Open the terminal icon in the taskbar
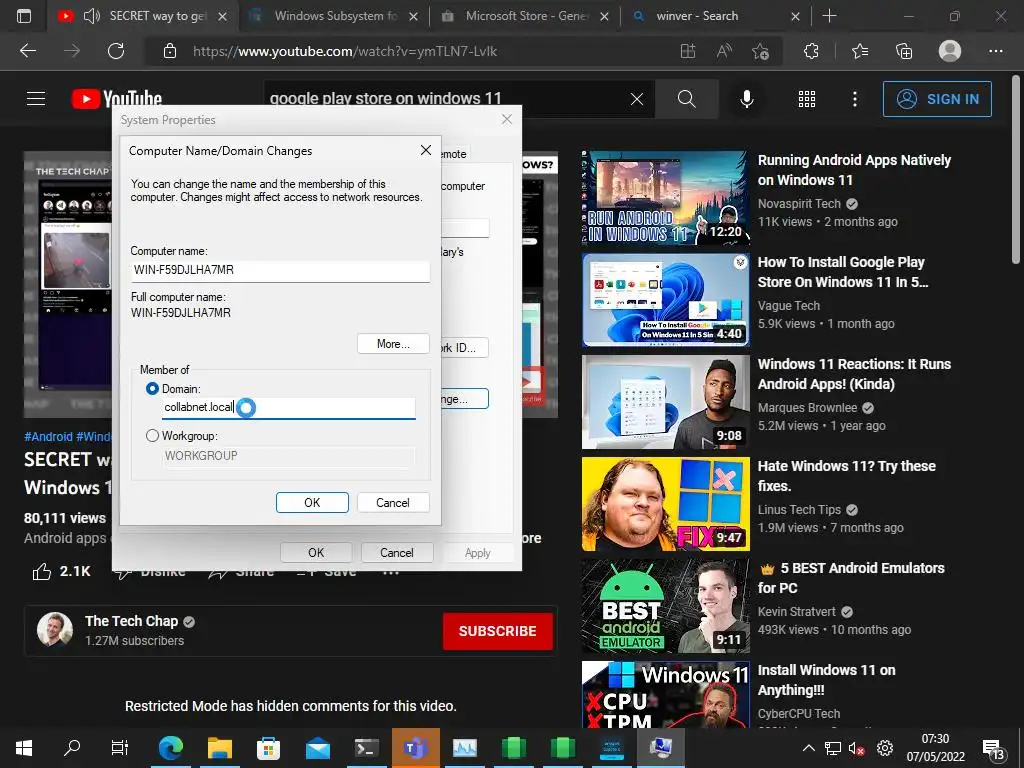This screenshot has width=1024, height=768. point(366,748)
